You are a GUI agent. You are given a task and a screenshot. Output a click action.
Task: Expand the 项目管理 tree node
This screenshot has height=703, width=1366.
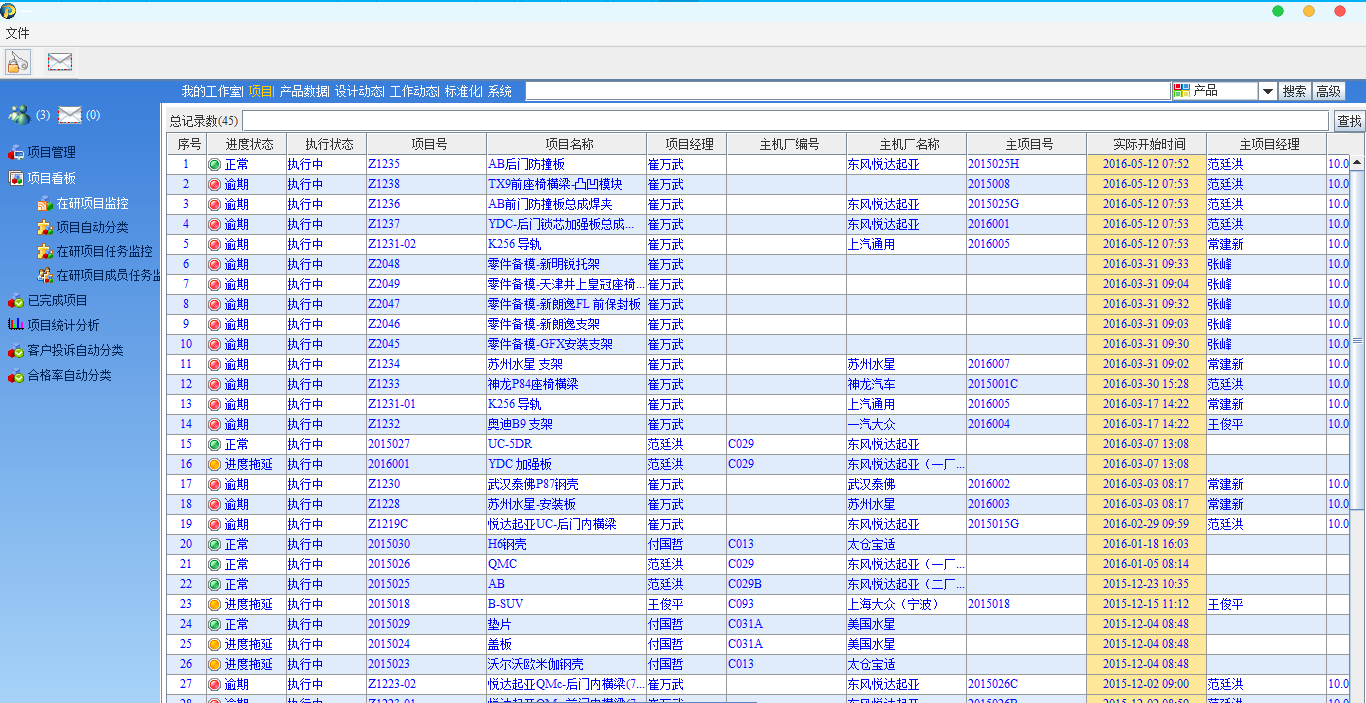16,153
